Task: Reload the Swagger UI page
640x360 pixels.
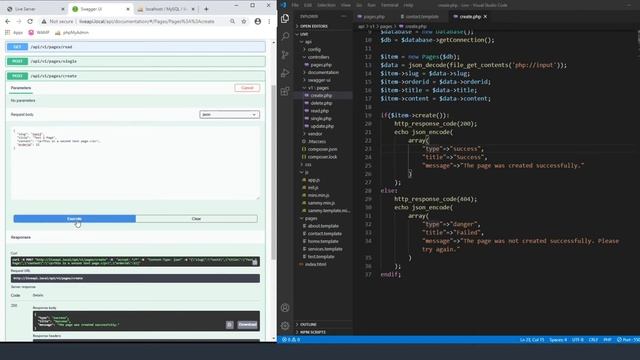Action: click(30, 21)
